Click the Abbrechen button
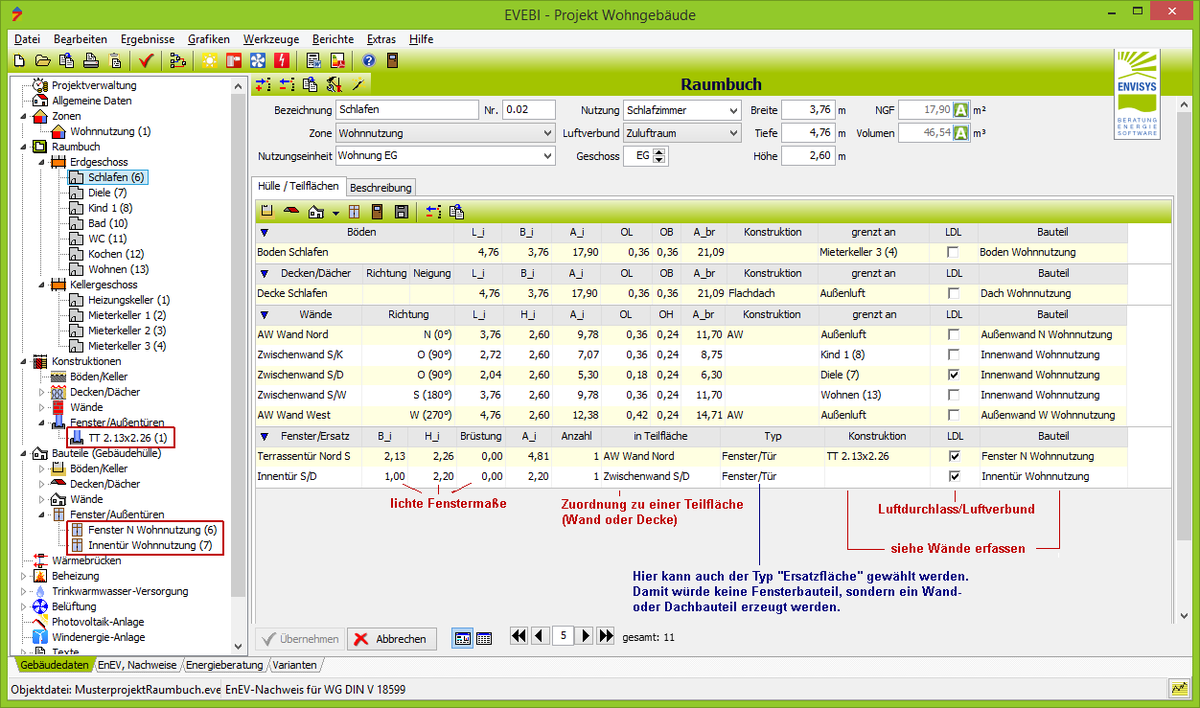This screenshot has height=708, width=1200. [x=391, y=639]
